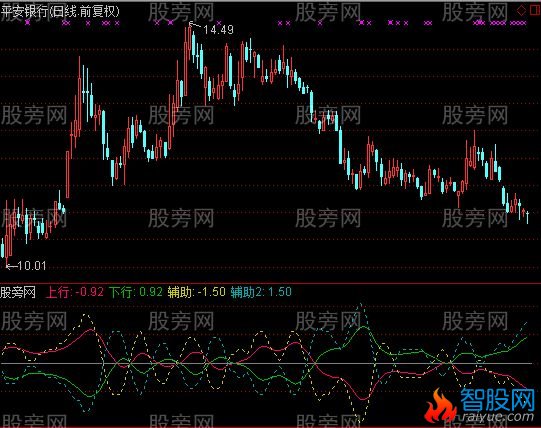Click the 10.01 low price label
This screenshot has height=428, width=541.
(x=31, y=265)
